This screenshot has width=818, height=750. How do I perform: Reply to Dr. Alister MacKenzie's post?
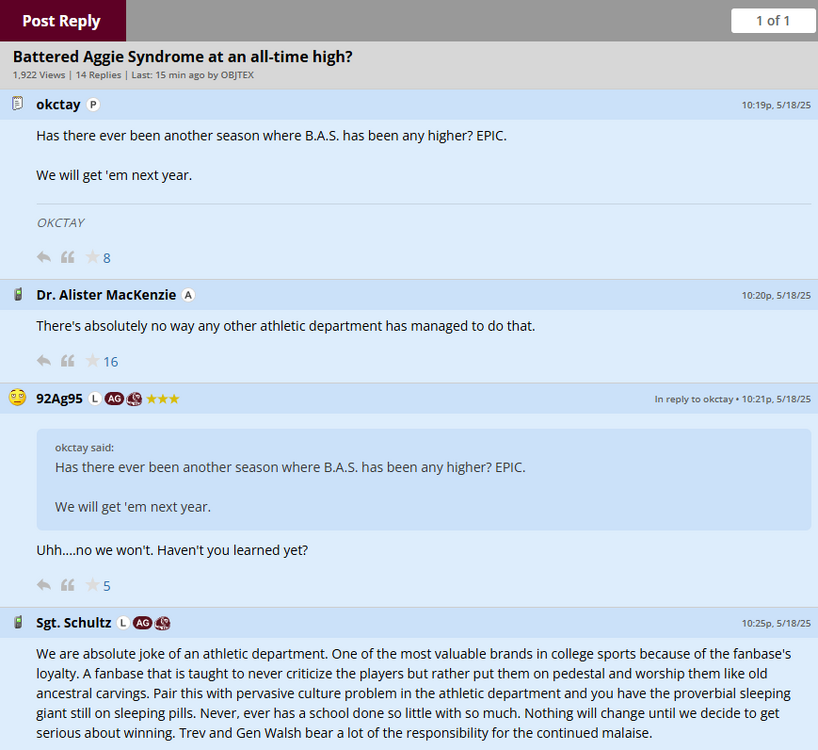(x=44, y=361)
